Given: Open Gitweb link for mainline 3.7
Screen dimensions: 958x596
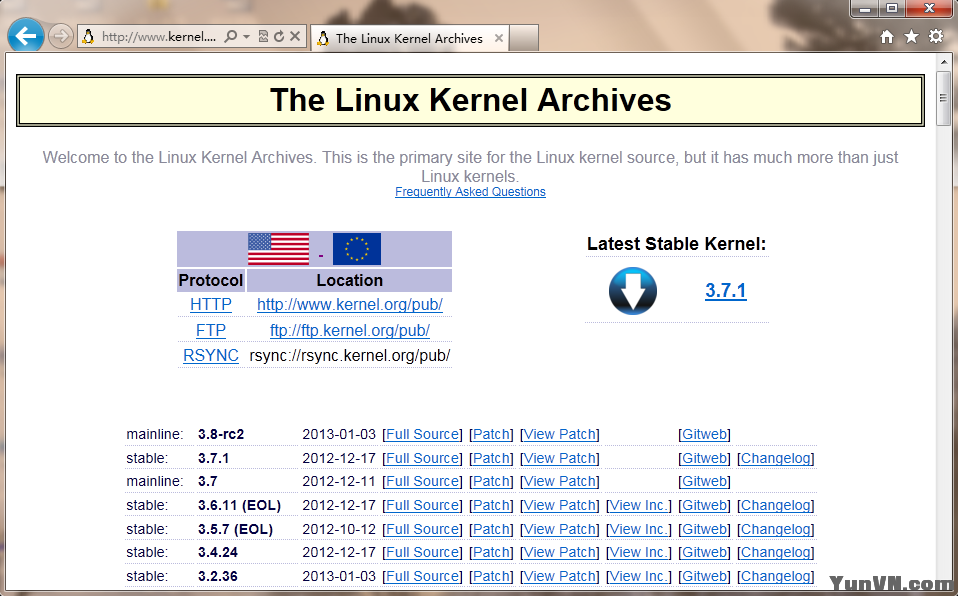Looking at the screenshot, I should click(704, 481).
